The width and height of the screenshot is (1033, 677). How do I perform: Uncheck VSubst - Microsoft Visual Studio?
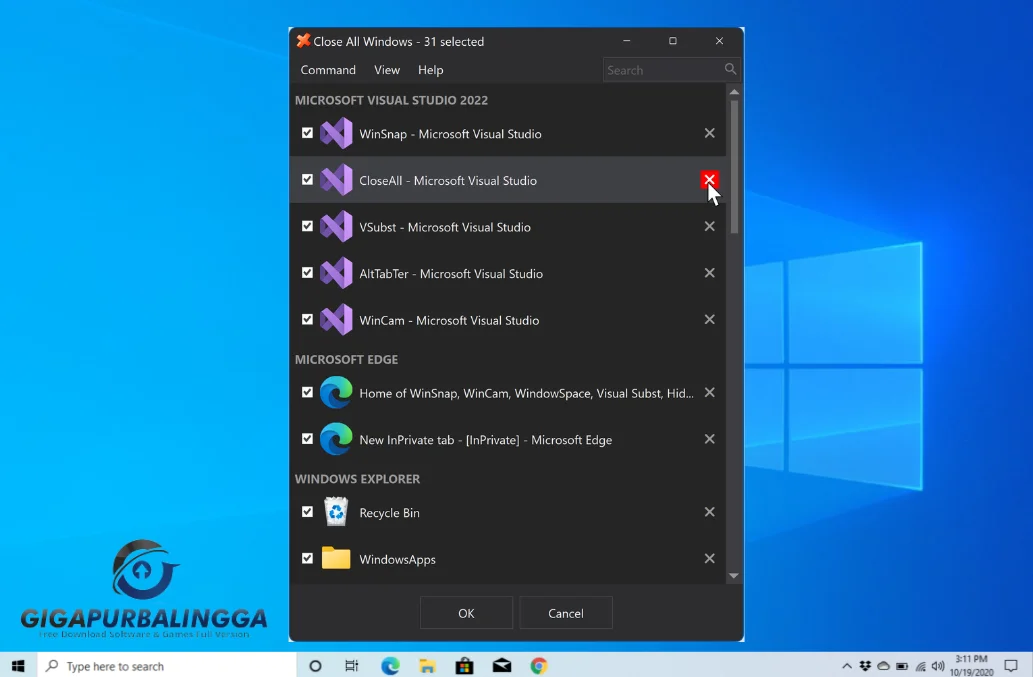(307, 226)
